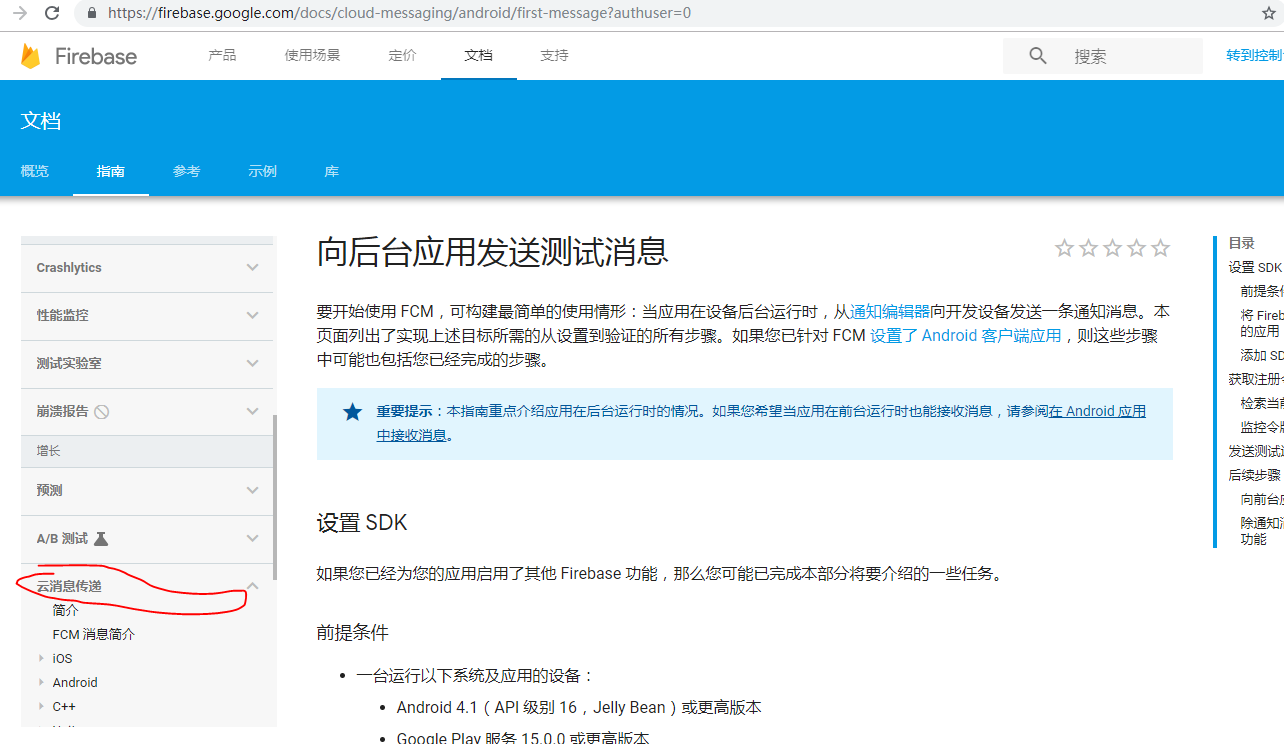Open 设置了 Android 客户端应用 link
Image resolution: width=1284 pixels, height=744 pixels.
pos(966,336)
